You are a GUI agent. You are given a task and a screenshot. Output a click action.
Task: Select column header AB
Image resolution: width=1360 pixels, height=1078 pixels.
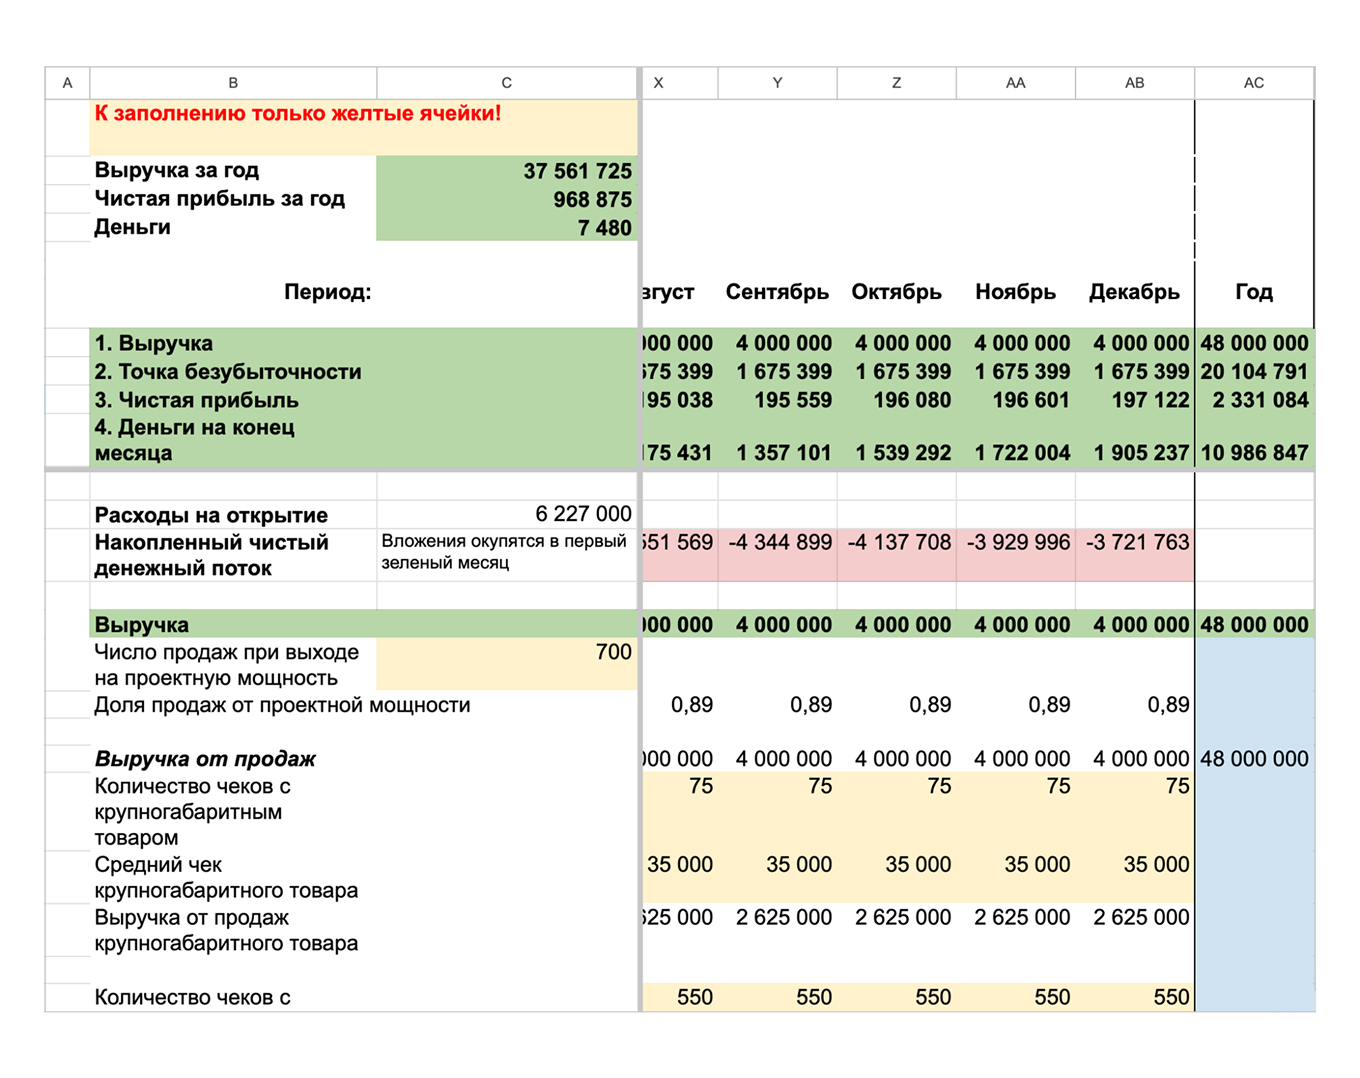1134,83
